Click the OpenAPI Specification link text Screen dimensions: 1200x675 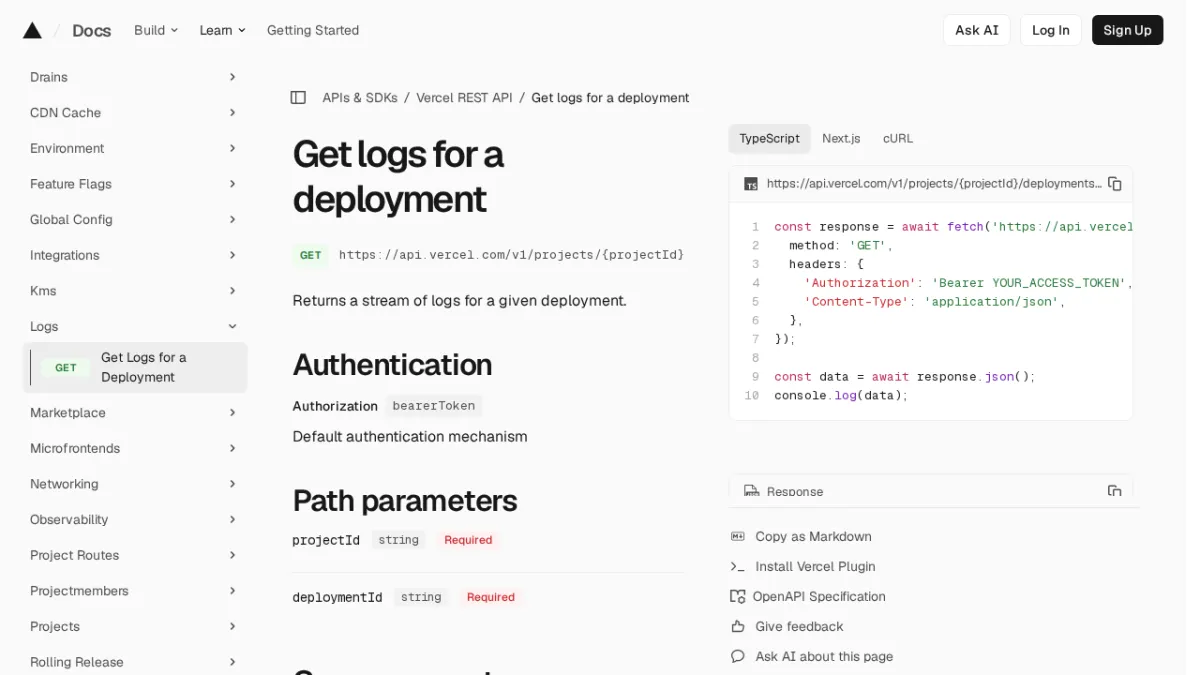[819, 596]
